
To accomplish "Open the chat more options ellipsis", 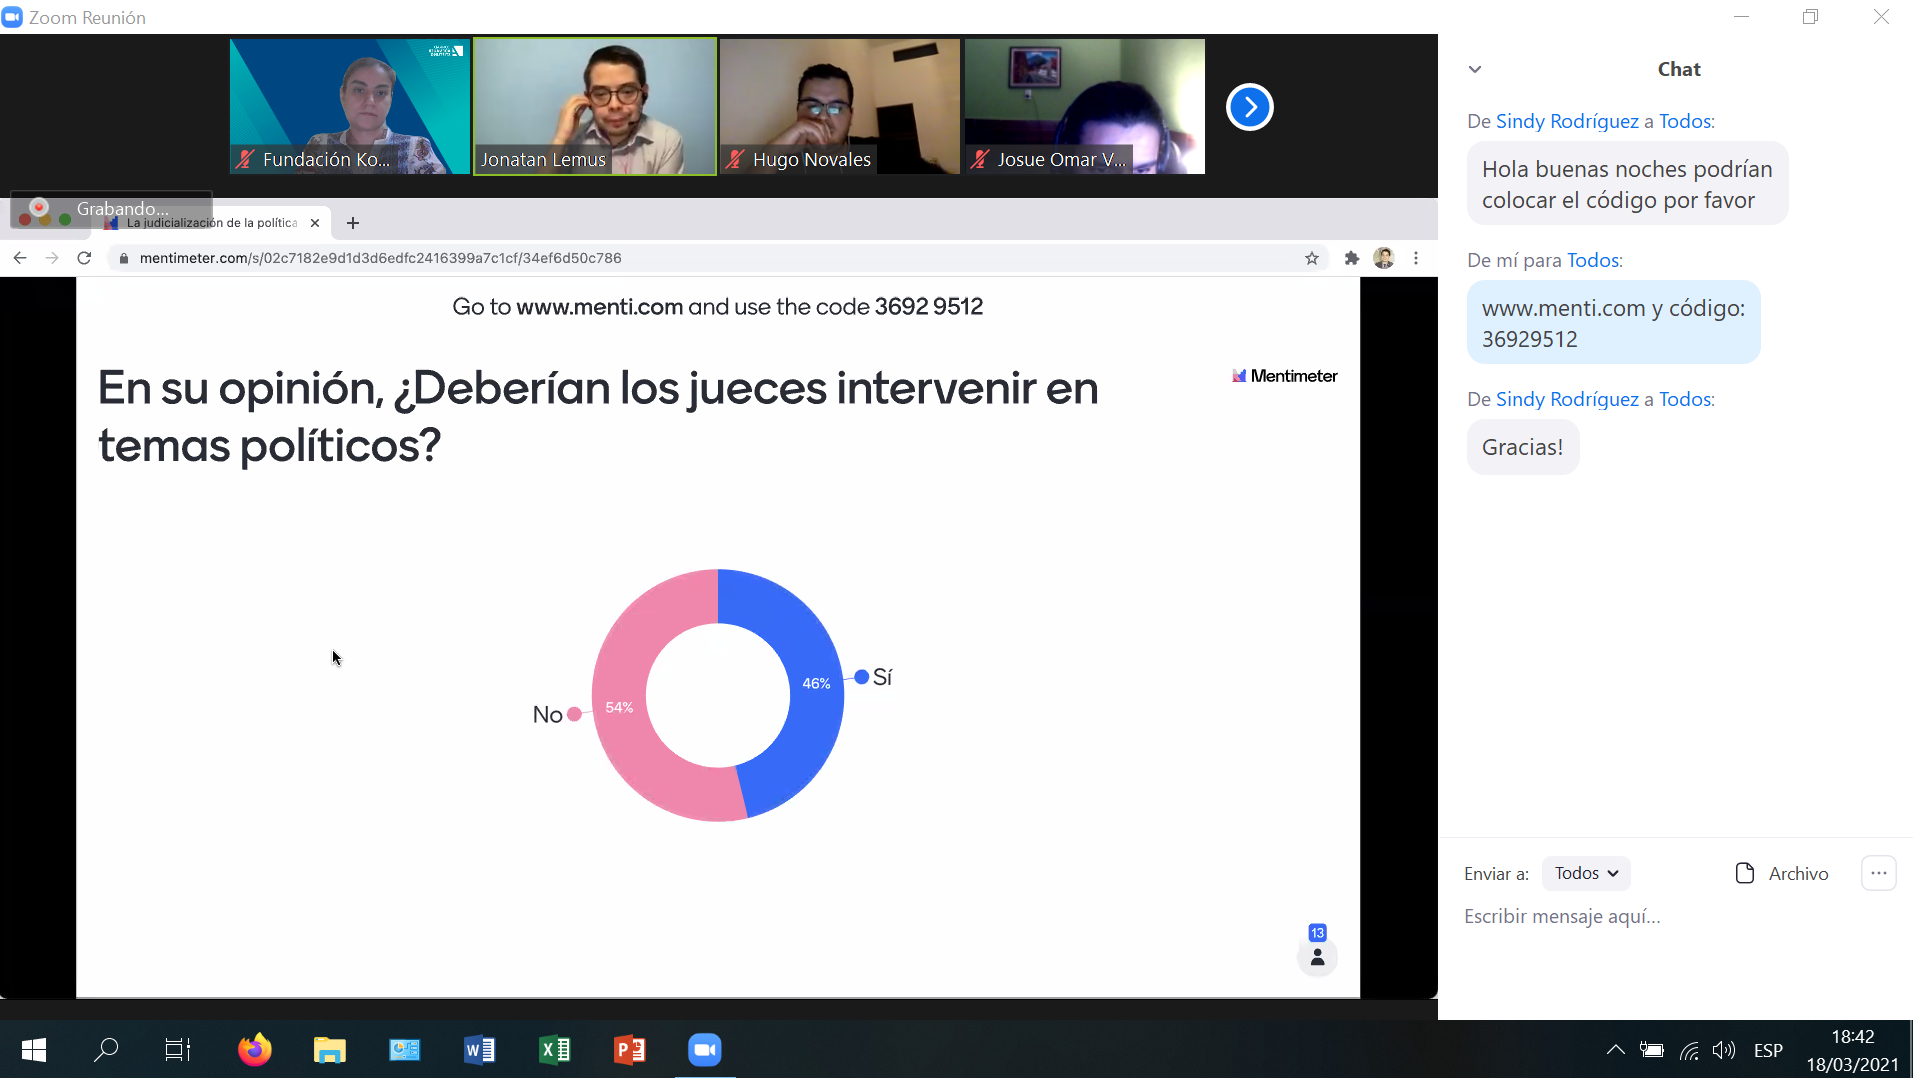I will [x=1878, y=873].
